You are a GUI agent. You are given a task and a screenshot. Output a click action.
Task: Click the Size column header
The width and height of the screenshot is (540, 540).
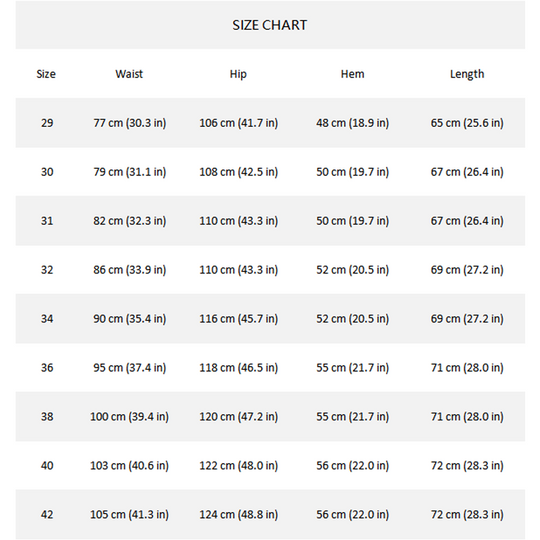click(46, 74)
